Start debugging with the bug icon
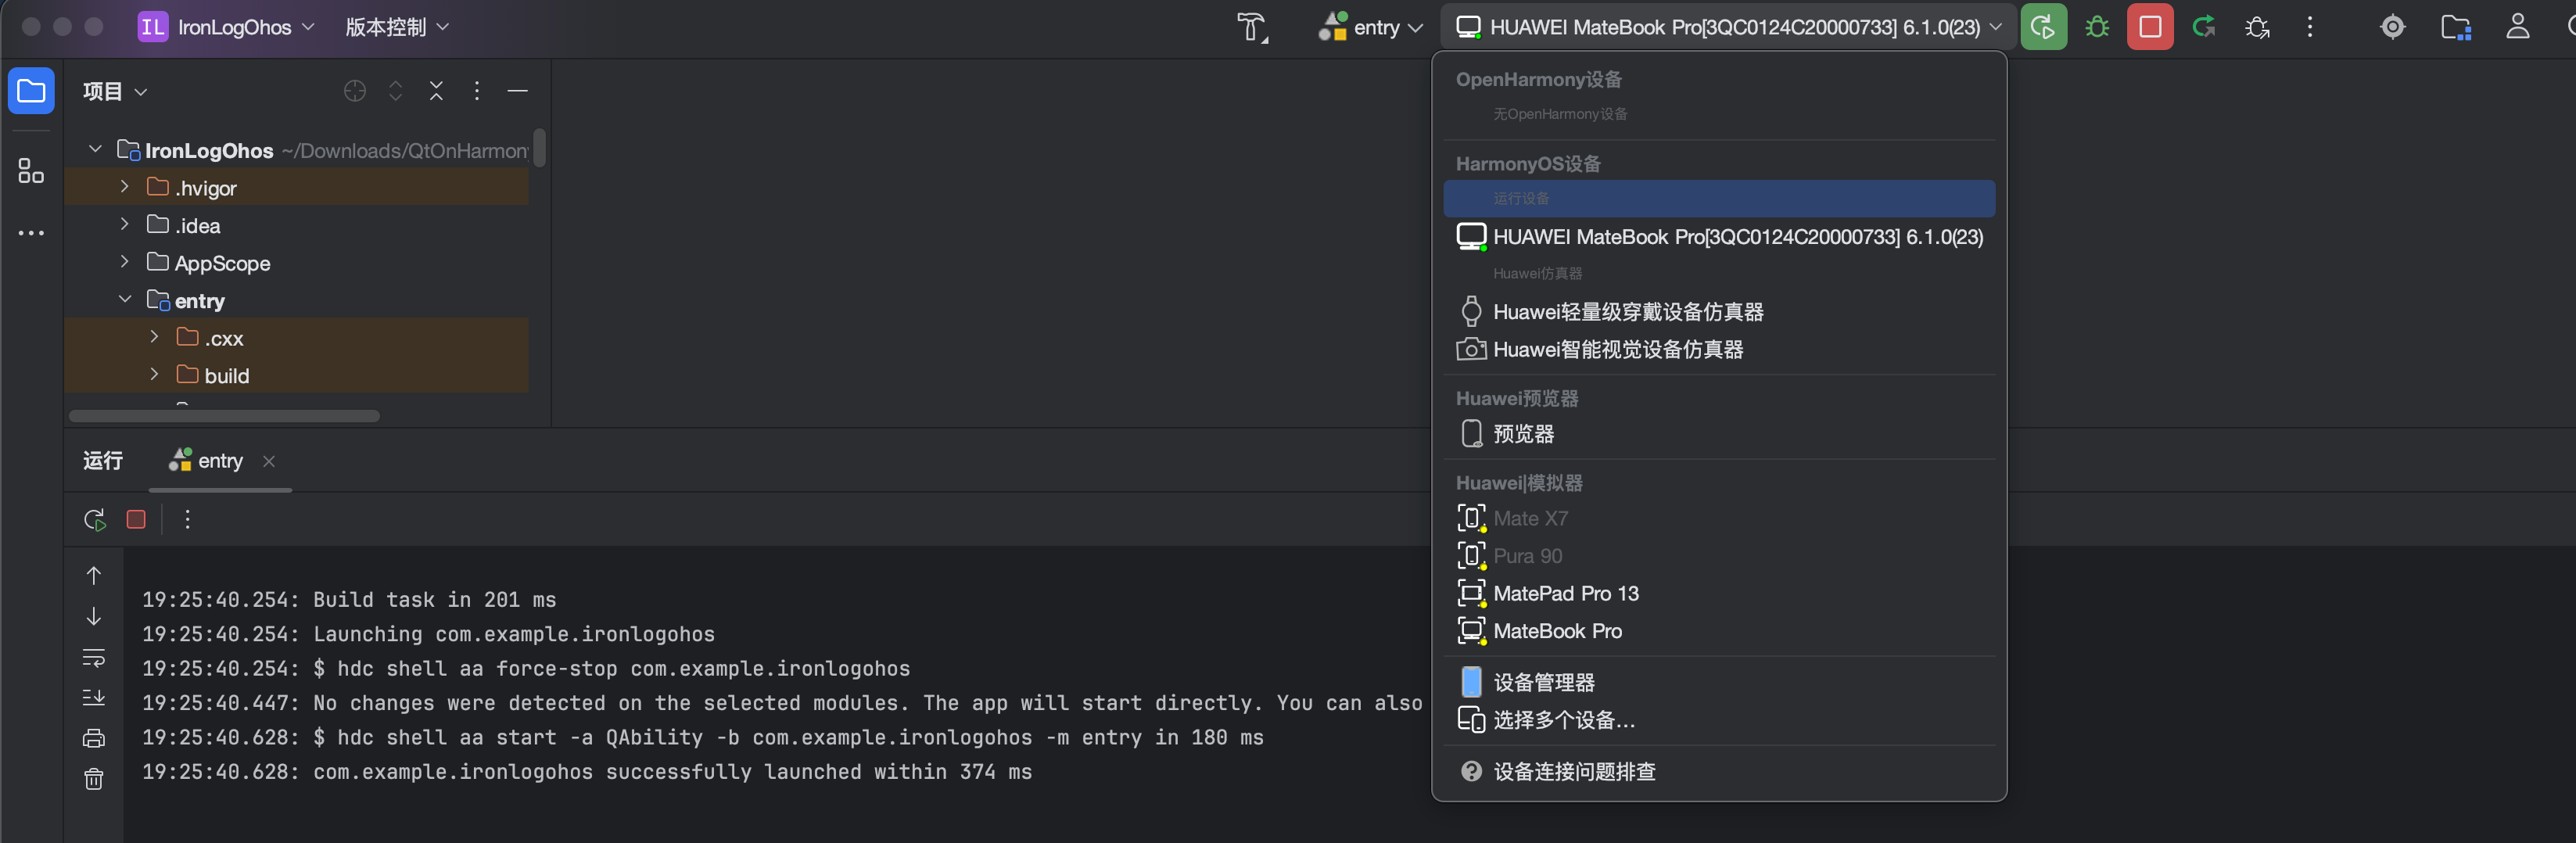2576x843 pixels. 2097,27
